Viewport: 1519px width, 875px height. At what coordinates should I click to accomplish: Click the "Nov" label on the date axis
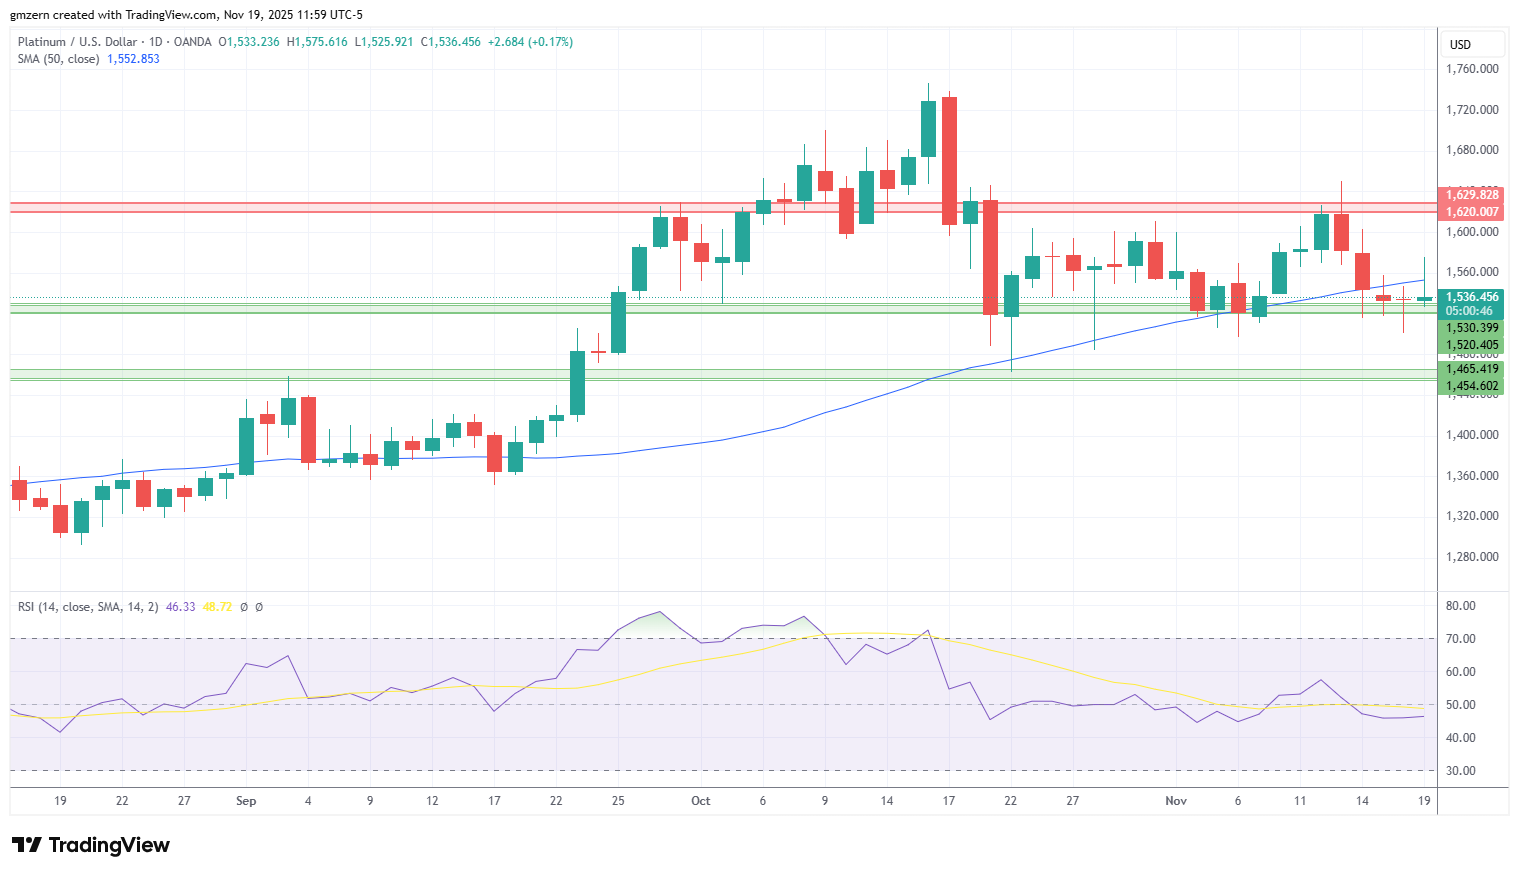(x=1176, y=801)
